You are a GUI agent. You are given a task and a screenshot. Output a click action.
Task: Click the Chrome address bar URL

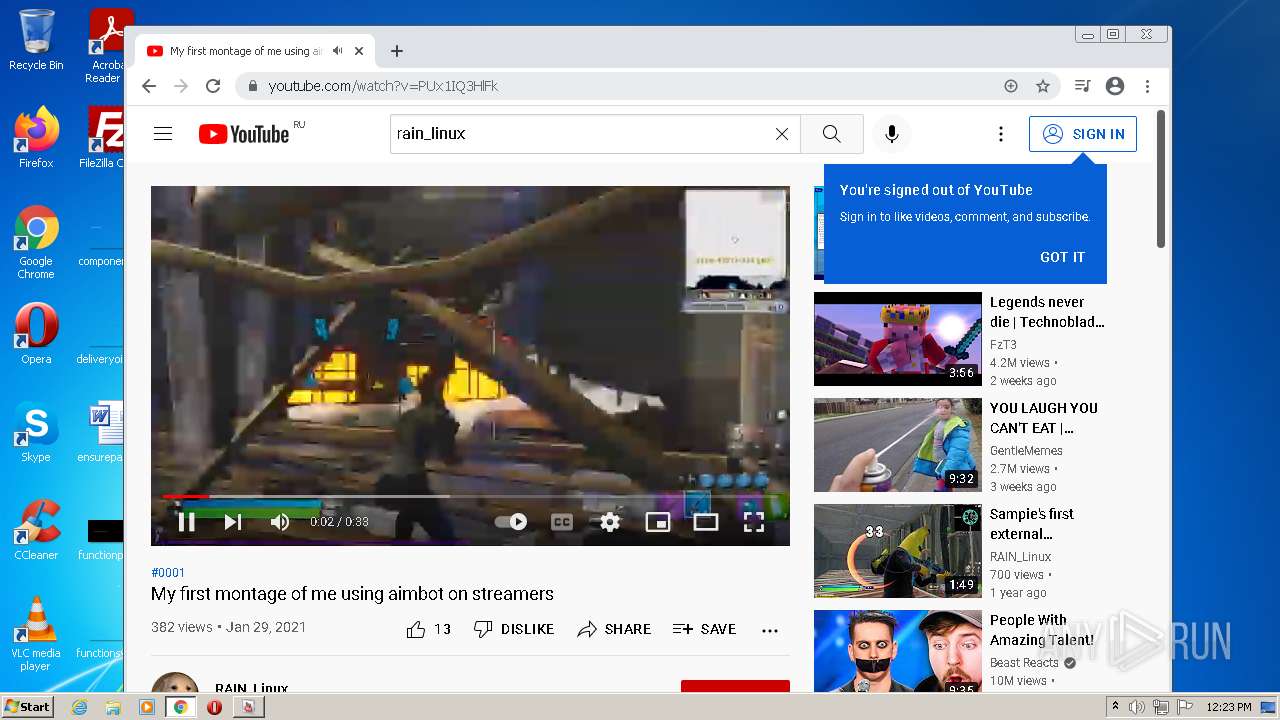click(x=383, y=86)
